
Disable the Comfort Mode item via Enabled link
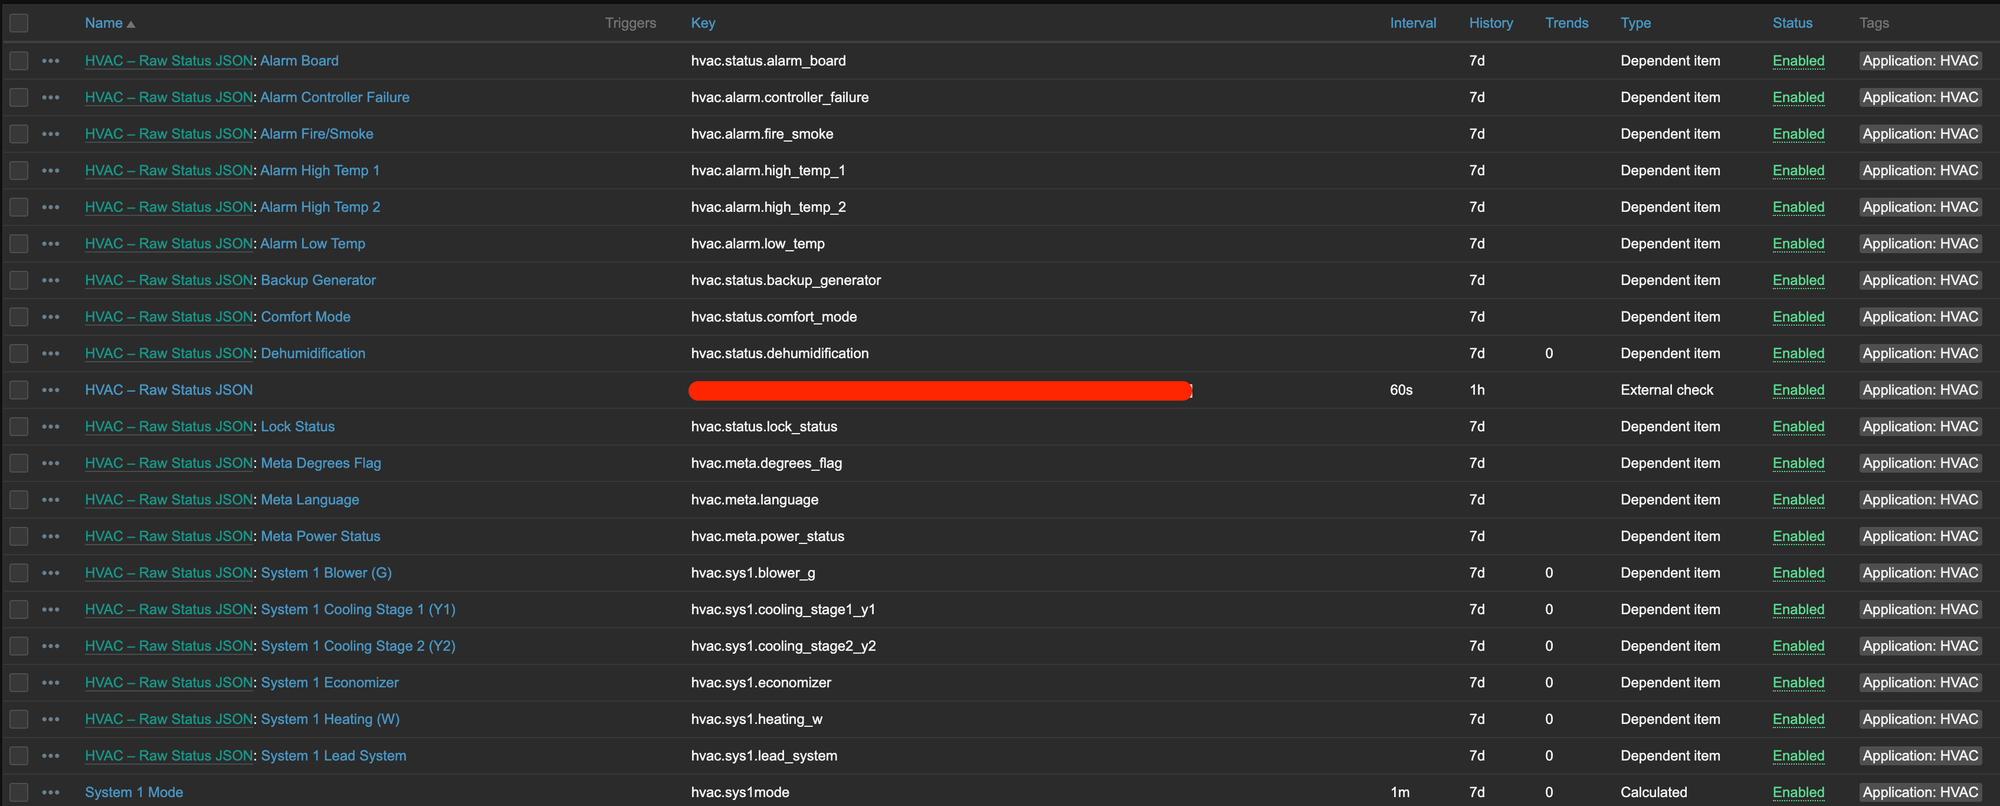click(1798, 317)
